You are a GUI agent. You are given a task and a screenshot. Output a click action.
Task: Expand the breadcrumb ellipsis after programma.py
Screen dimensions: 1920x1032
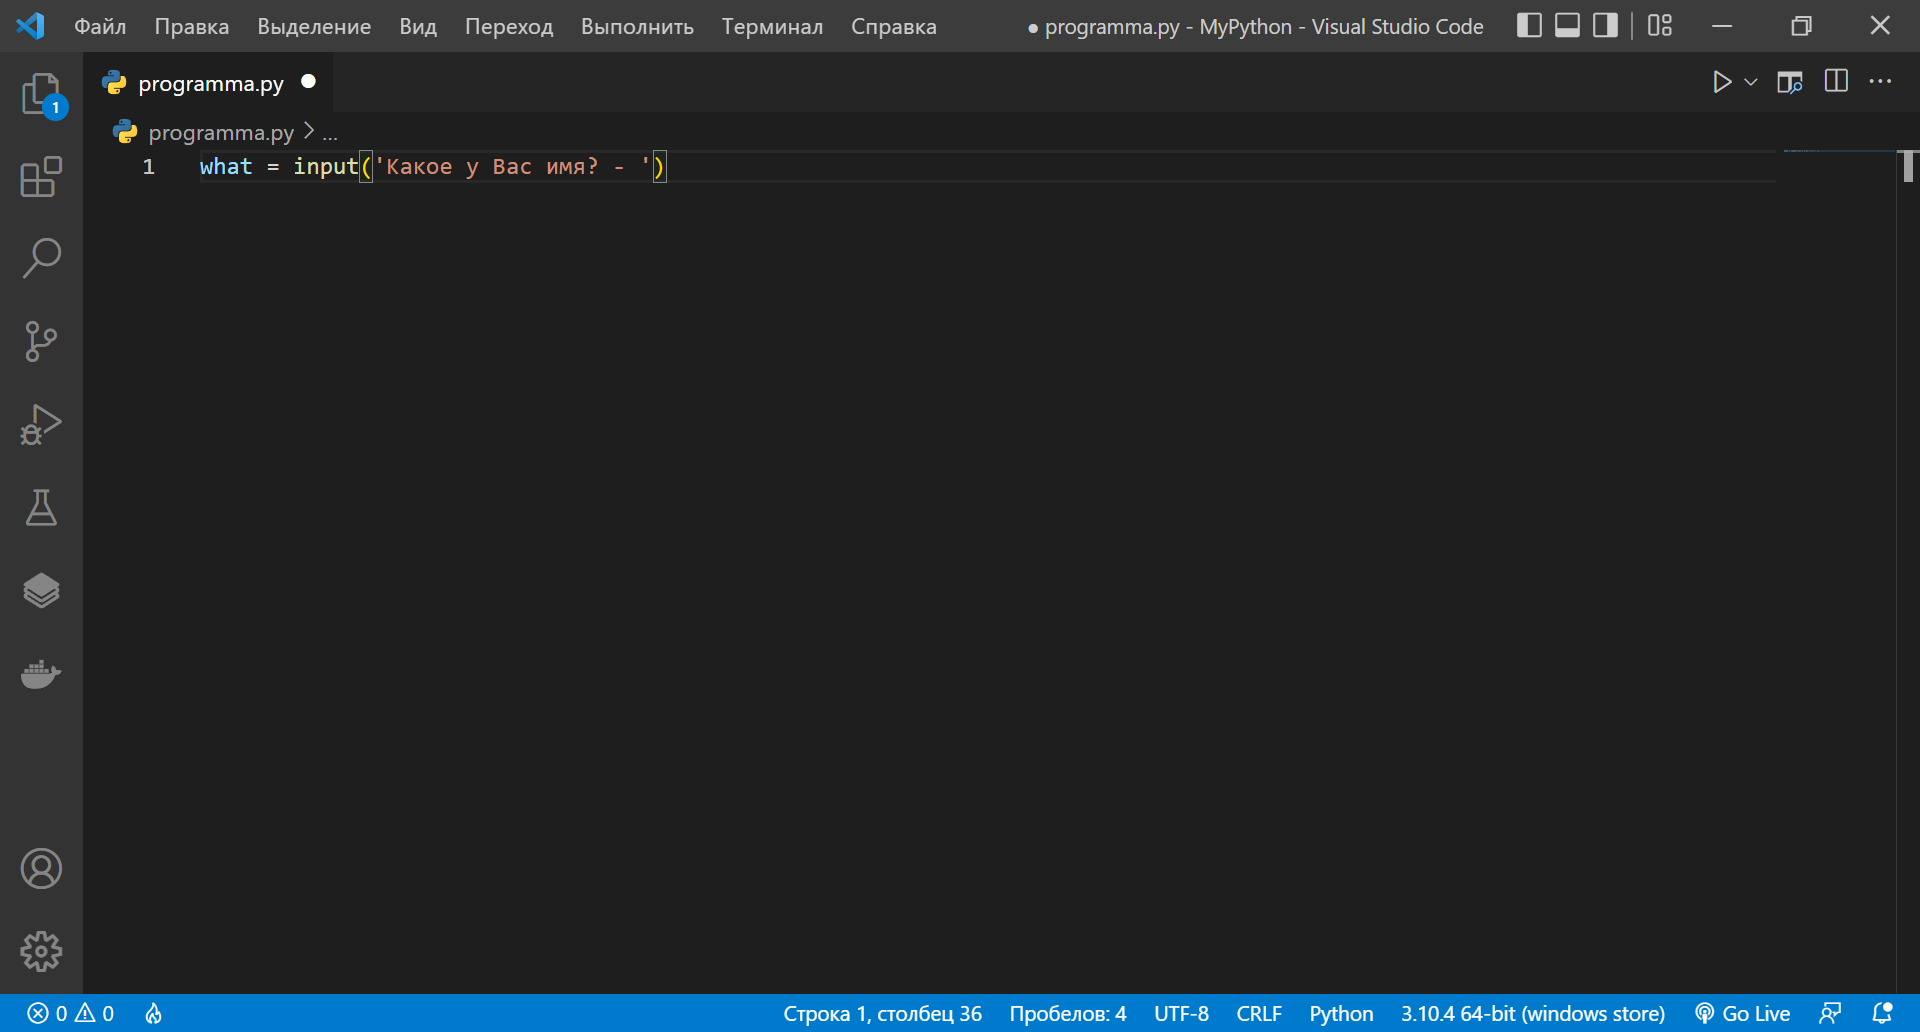coord(330,133)
